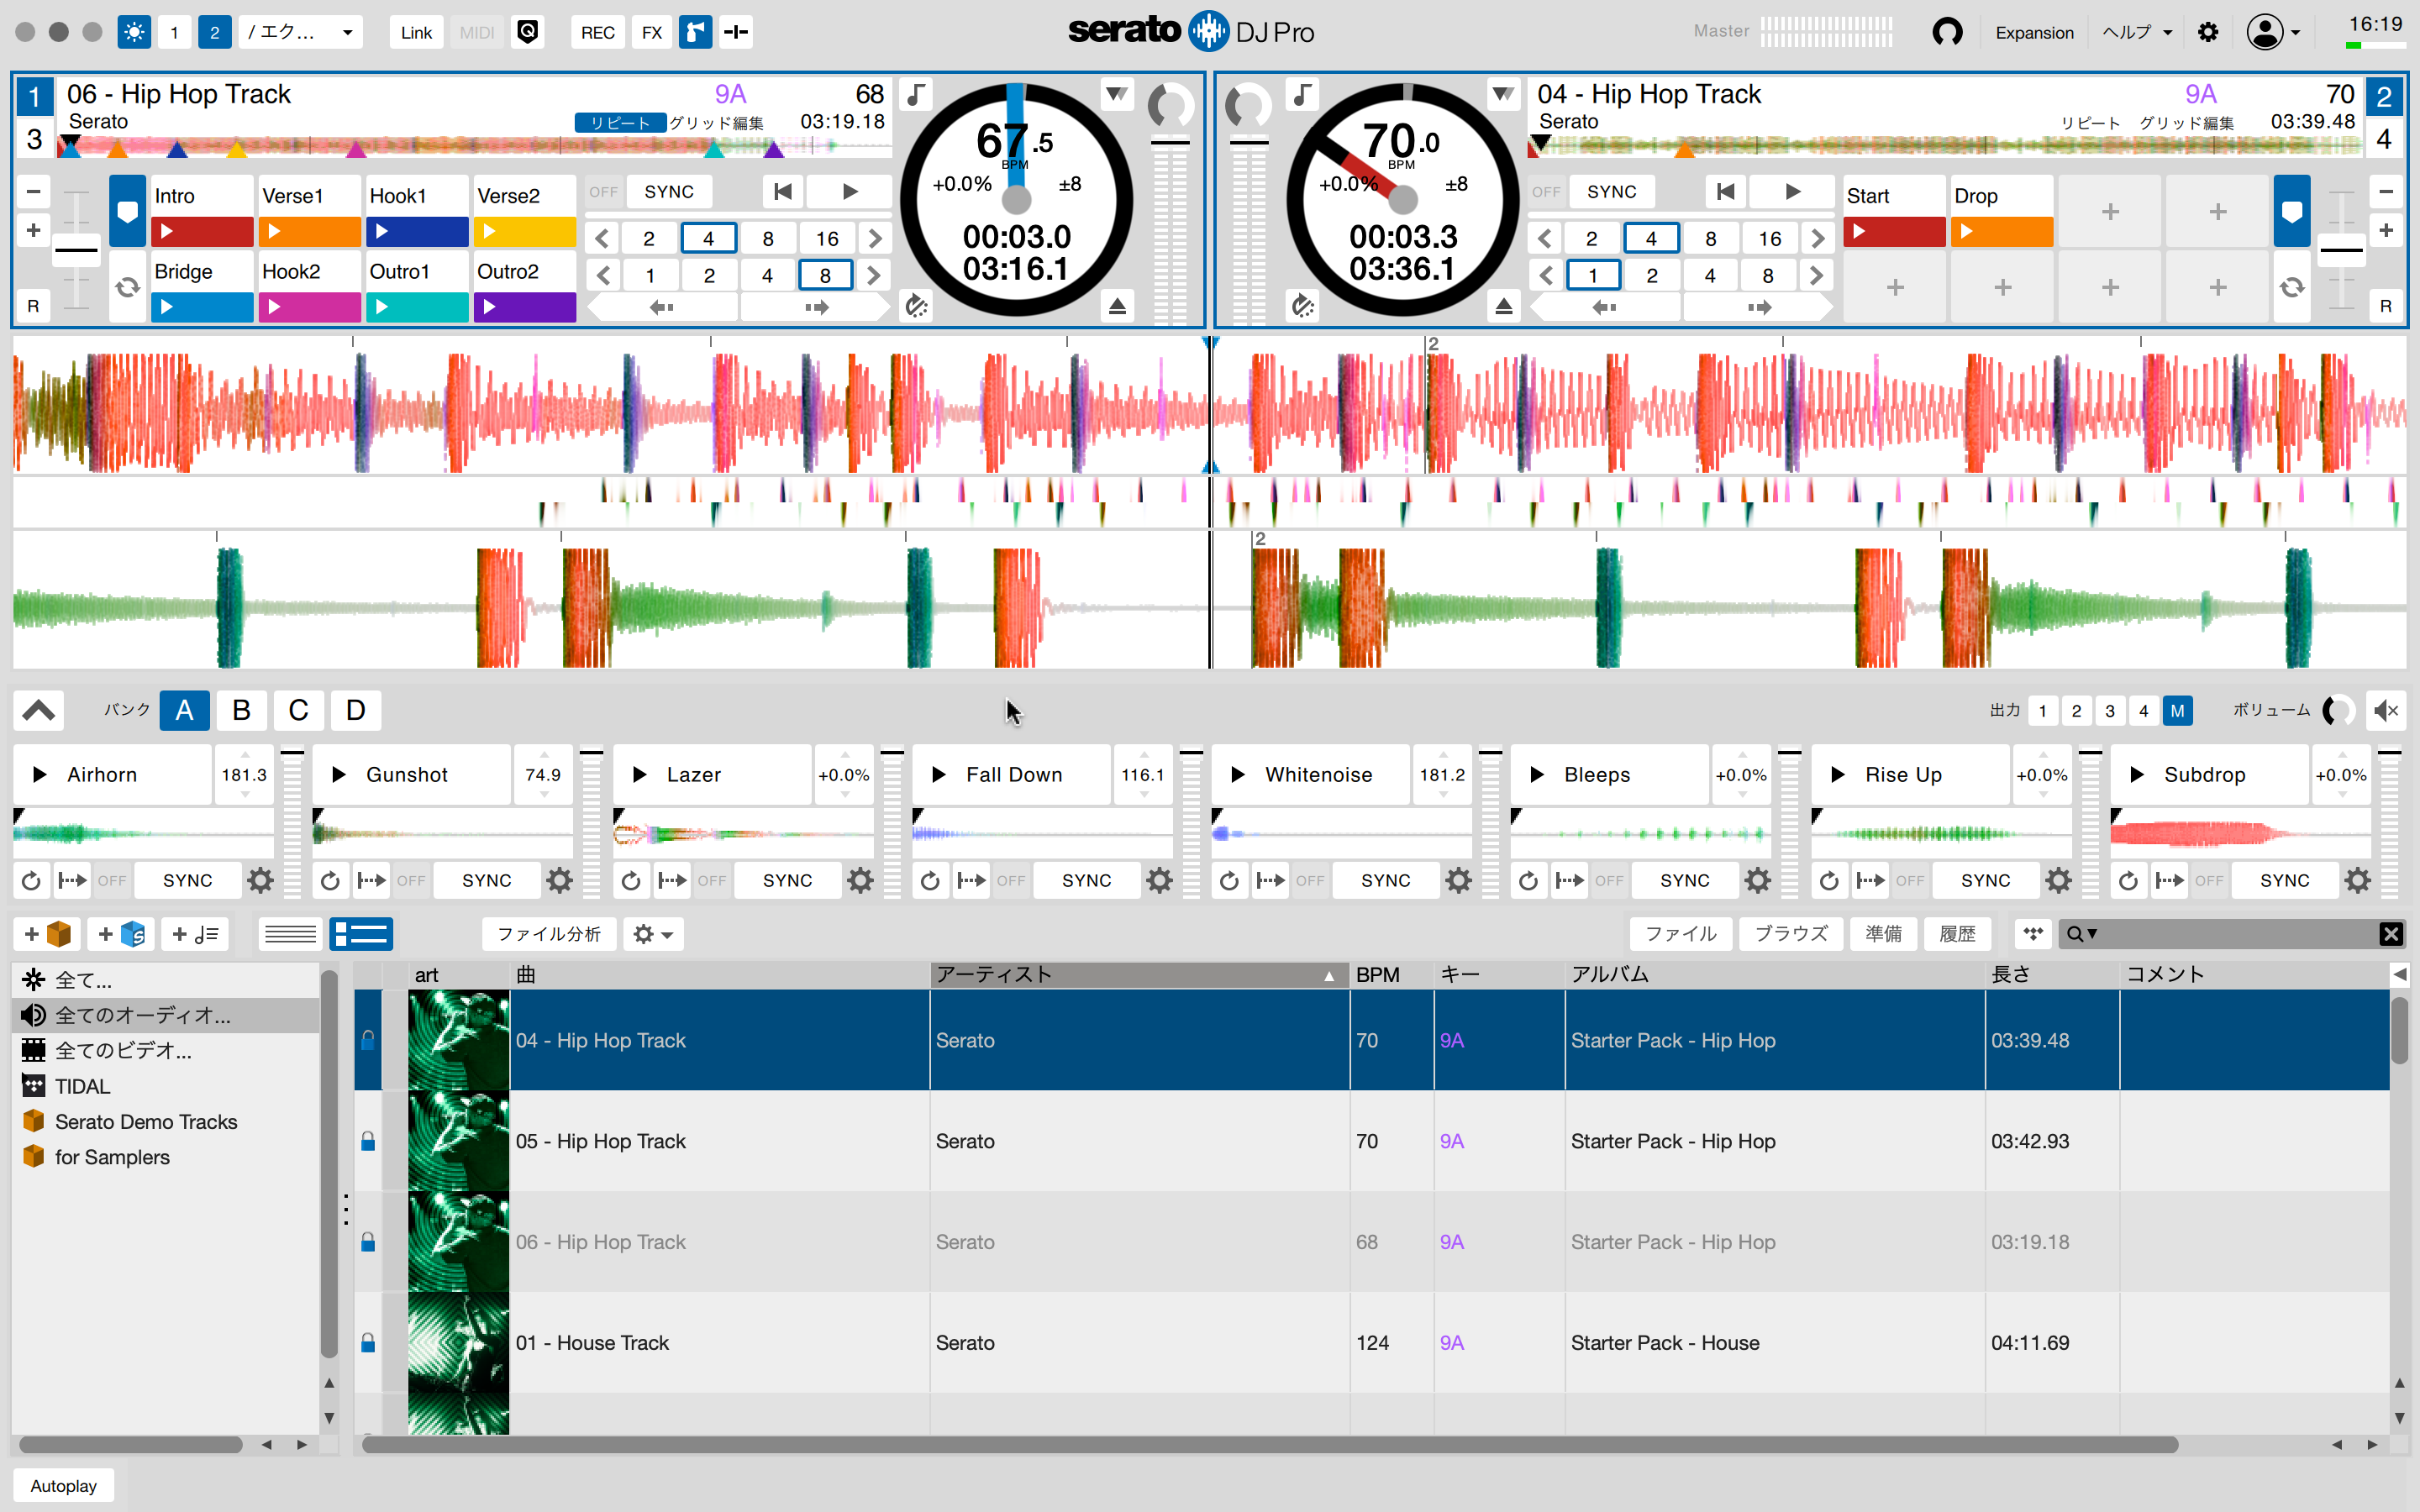The image size is (2420, 1512).
Task: Enable SYNC on the left deck
Action: [669, 191]
